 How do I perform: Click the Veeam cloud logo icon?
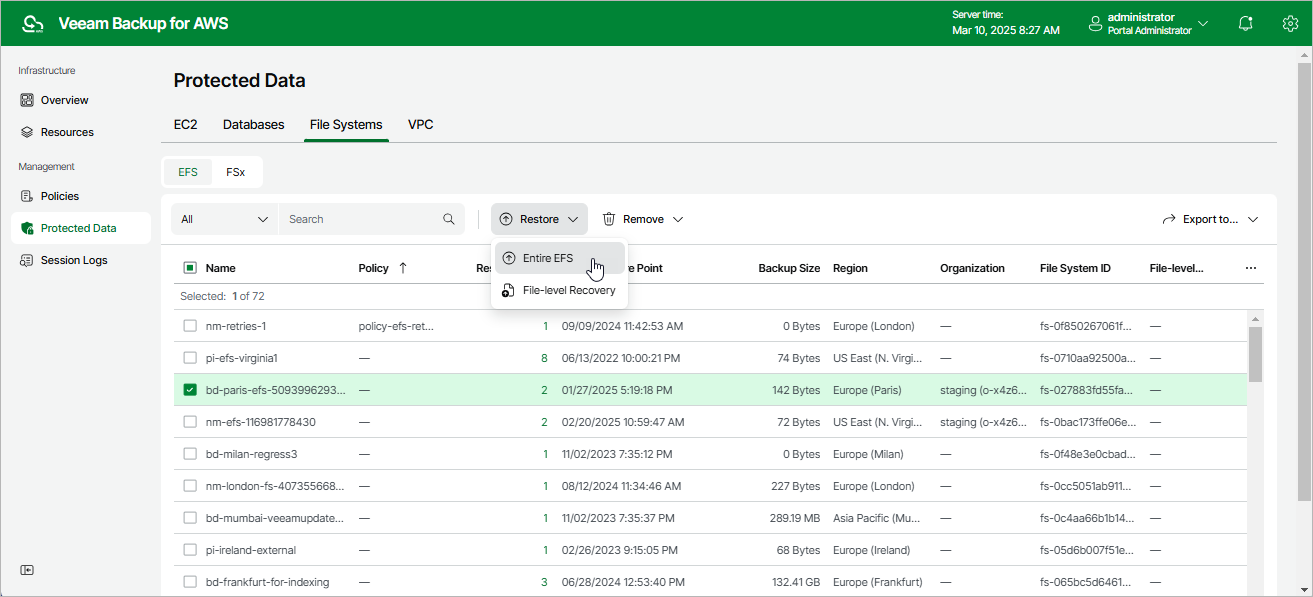click(x=33, y=23)
